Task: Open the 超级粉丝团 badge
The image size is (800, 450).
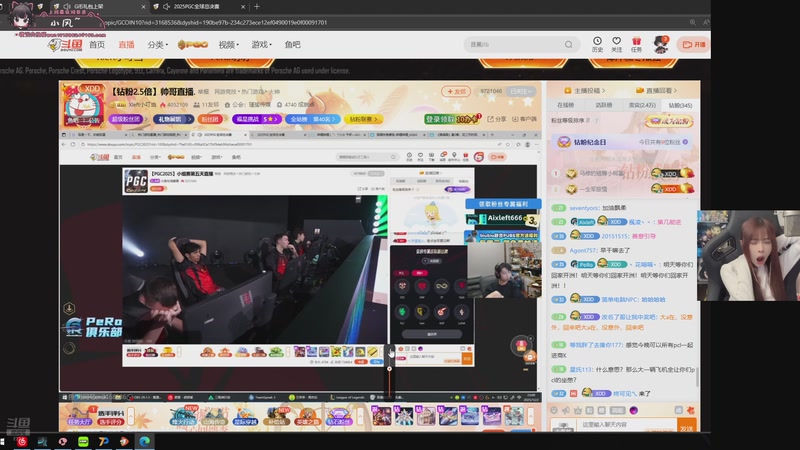Action: point(126,119)
